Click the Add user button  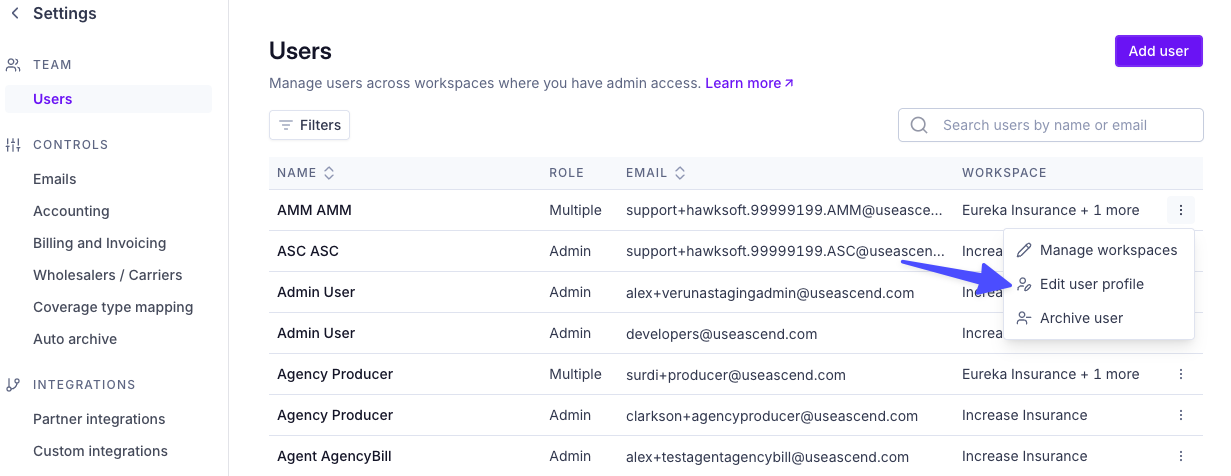(1158, 51)
